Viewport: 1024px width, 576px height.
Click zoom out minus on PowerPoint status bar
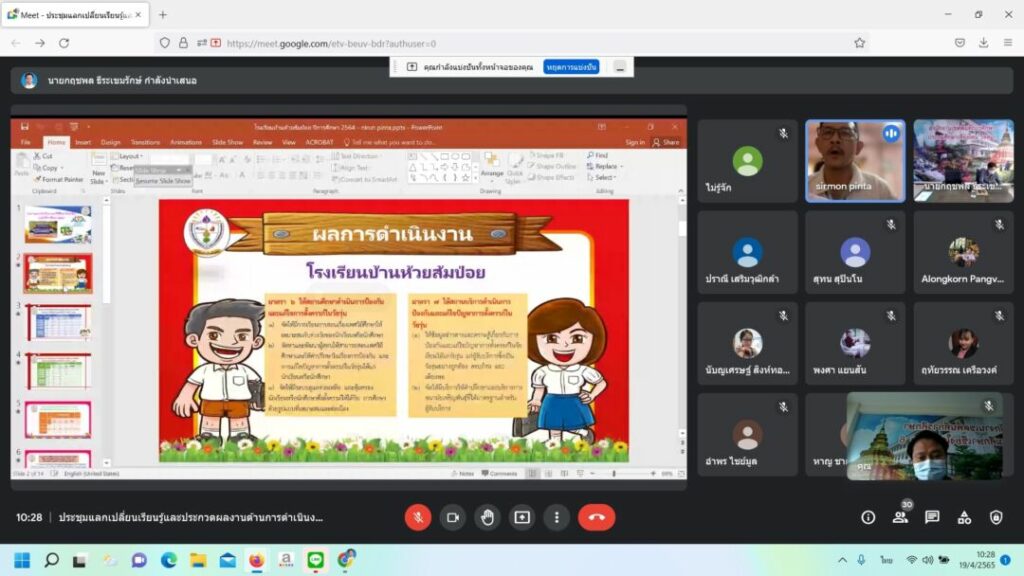(x=592, y=473)
